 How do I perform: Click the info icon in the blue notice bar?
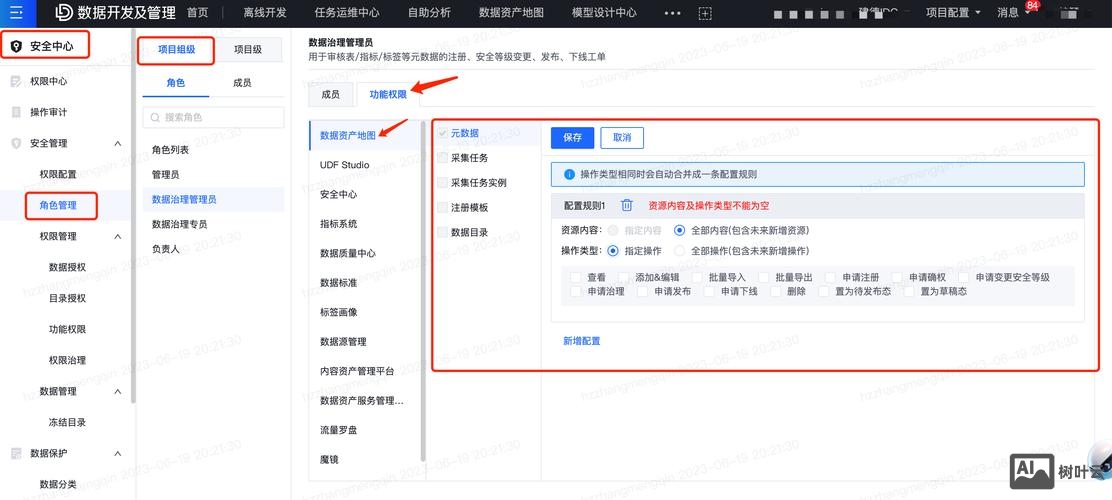[x=569, y=174]
